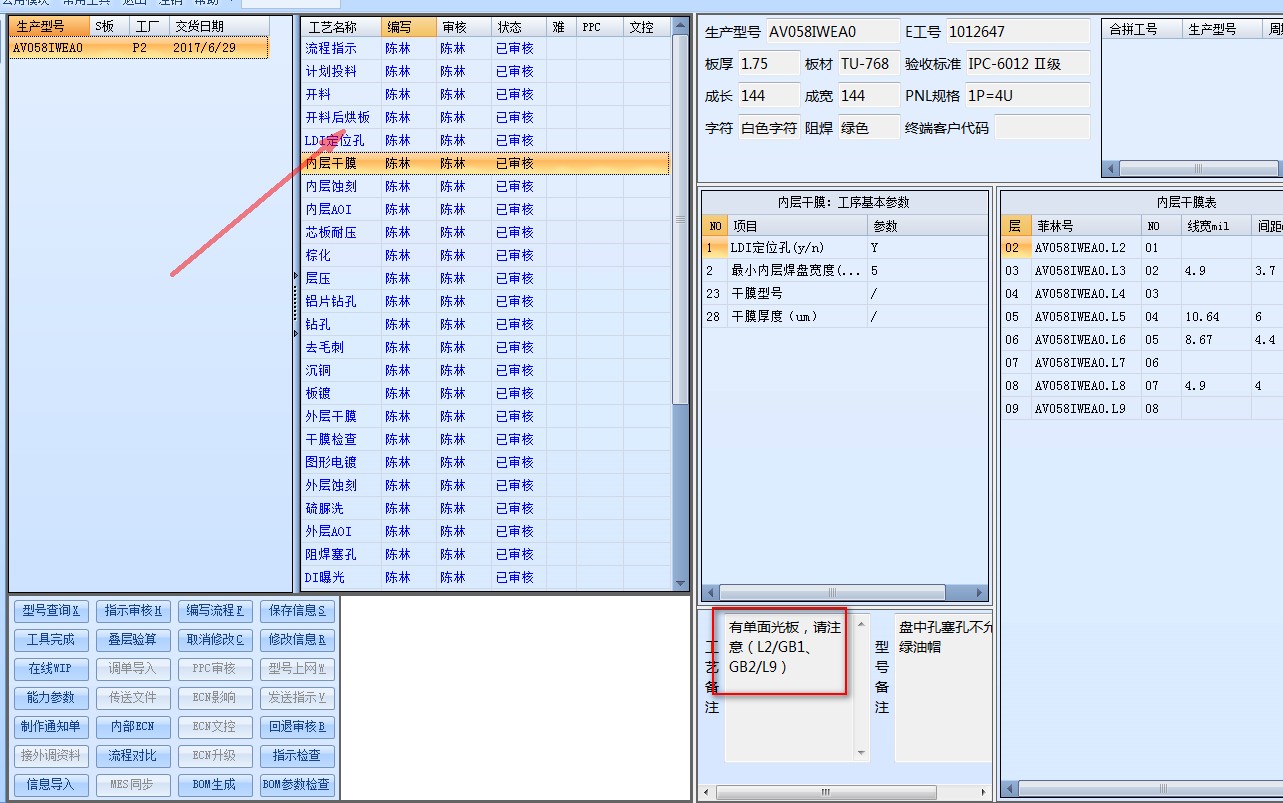Save with the 保存信息S button
Screen dimensions: 1283x803
[x=297, y=611]
